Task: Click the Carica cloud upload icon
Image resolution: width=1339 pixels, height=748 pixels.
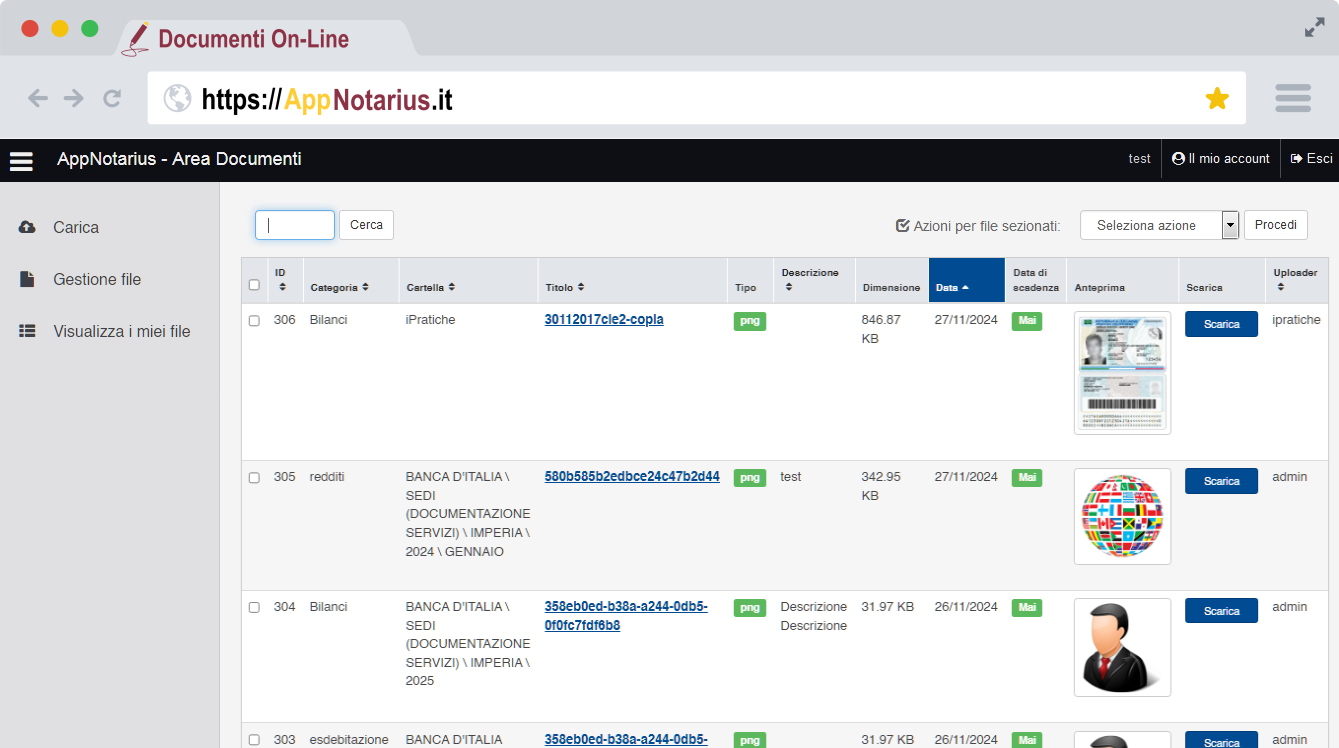Action: [x=27, y=227]
